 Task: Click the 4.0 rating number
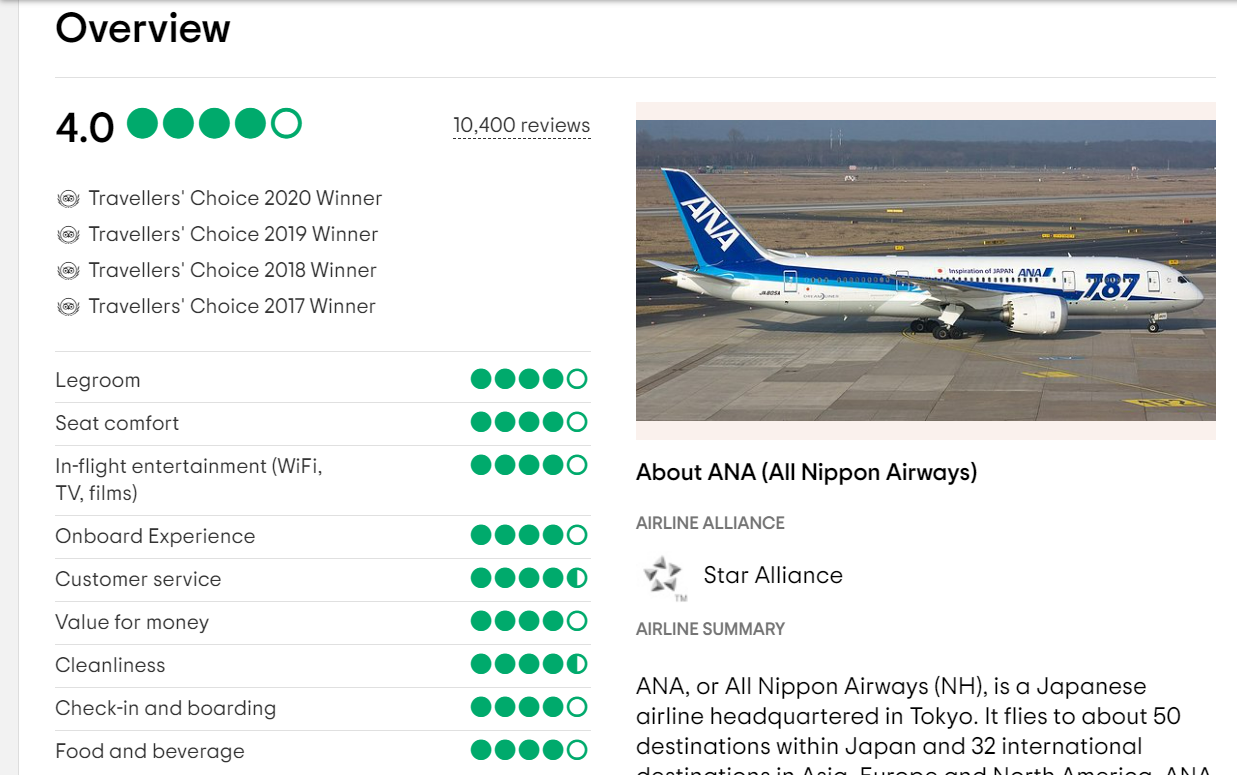click(x=85, y=128)
